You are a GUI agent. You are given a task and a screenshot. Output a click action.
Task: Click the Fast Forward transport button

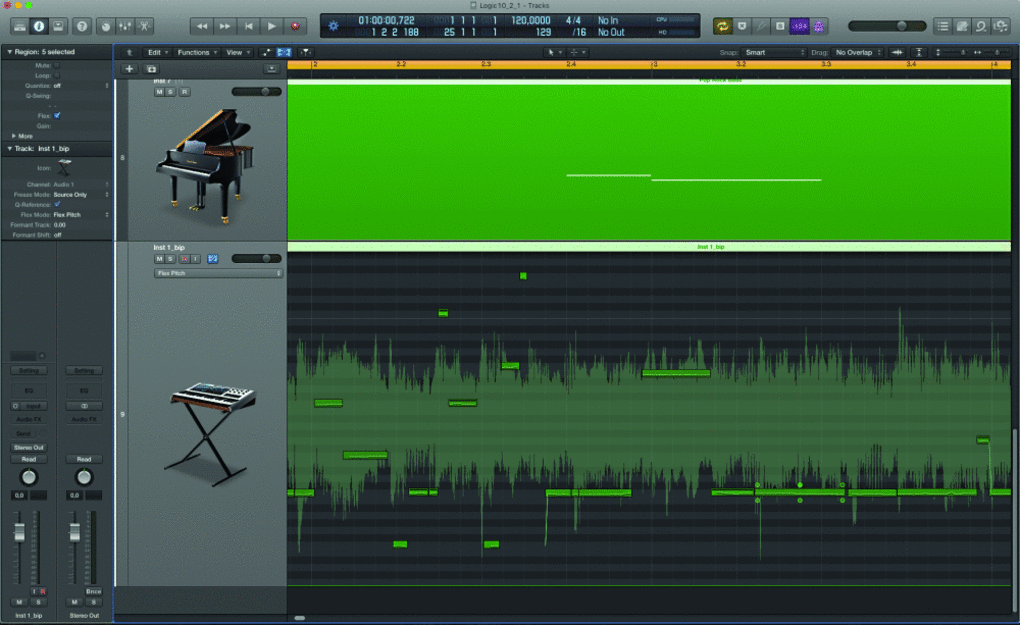coord(225,27)
